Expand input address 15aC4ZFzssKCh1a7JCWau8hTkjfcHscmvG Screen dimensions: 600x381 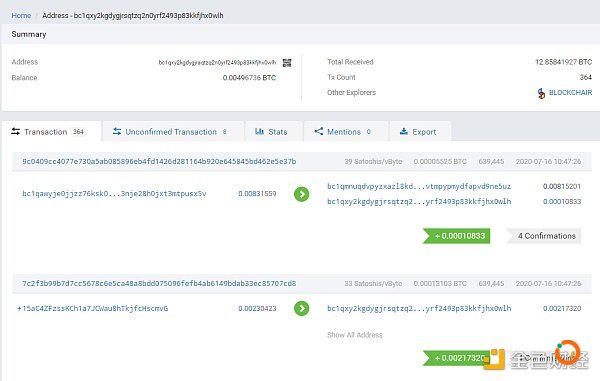(92, 308)
